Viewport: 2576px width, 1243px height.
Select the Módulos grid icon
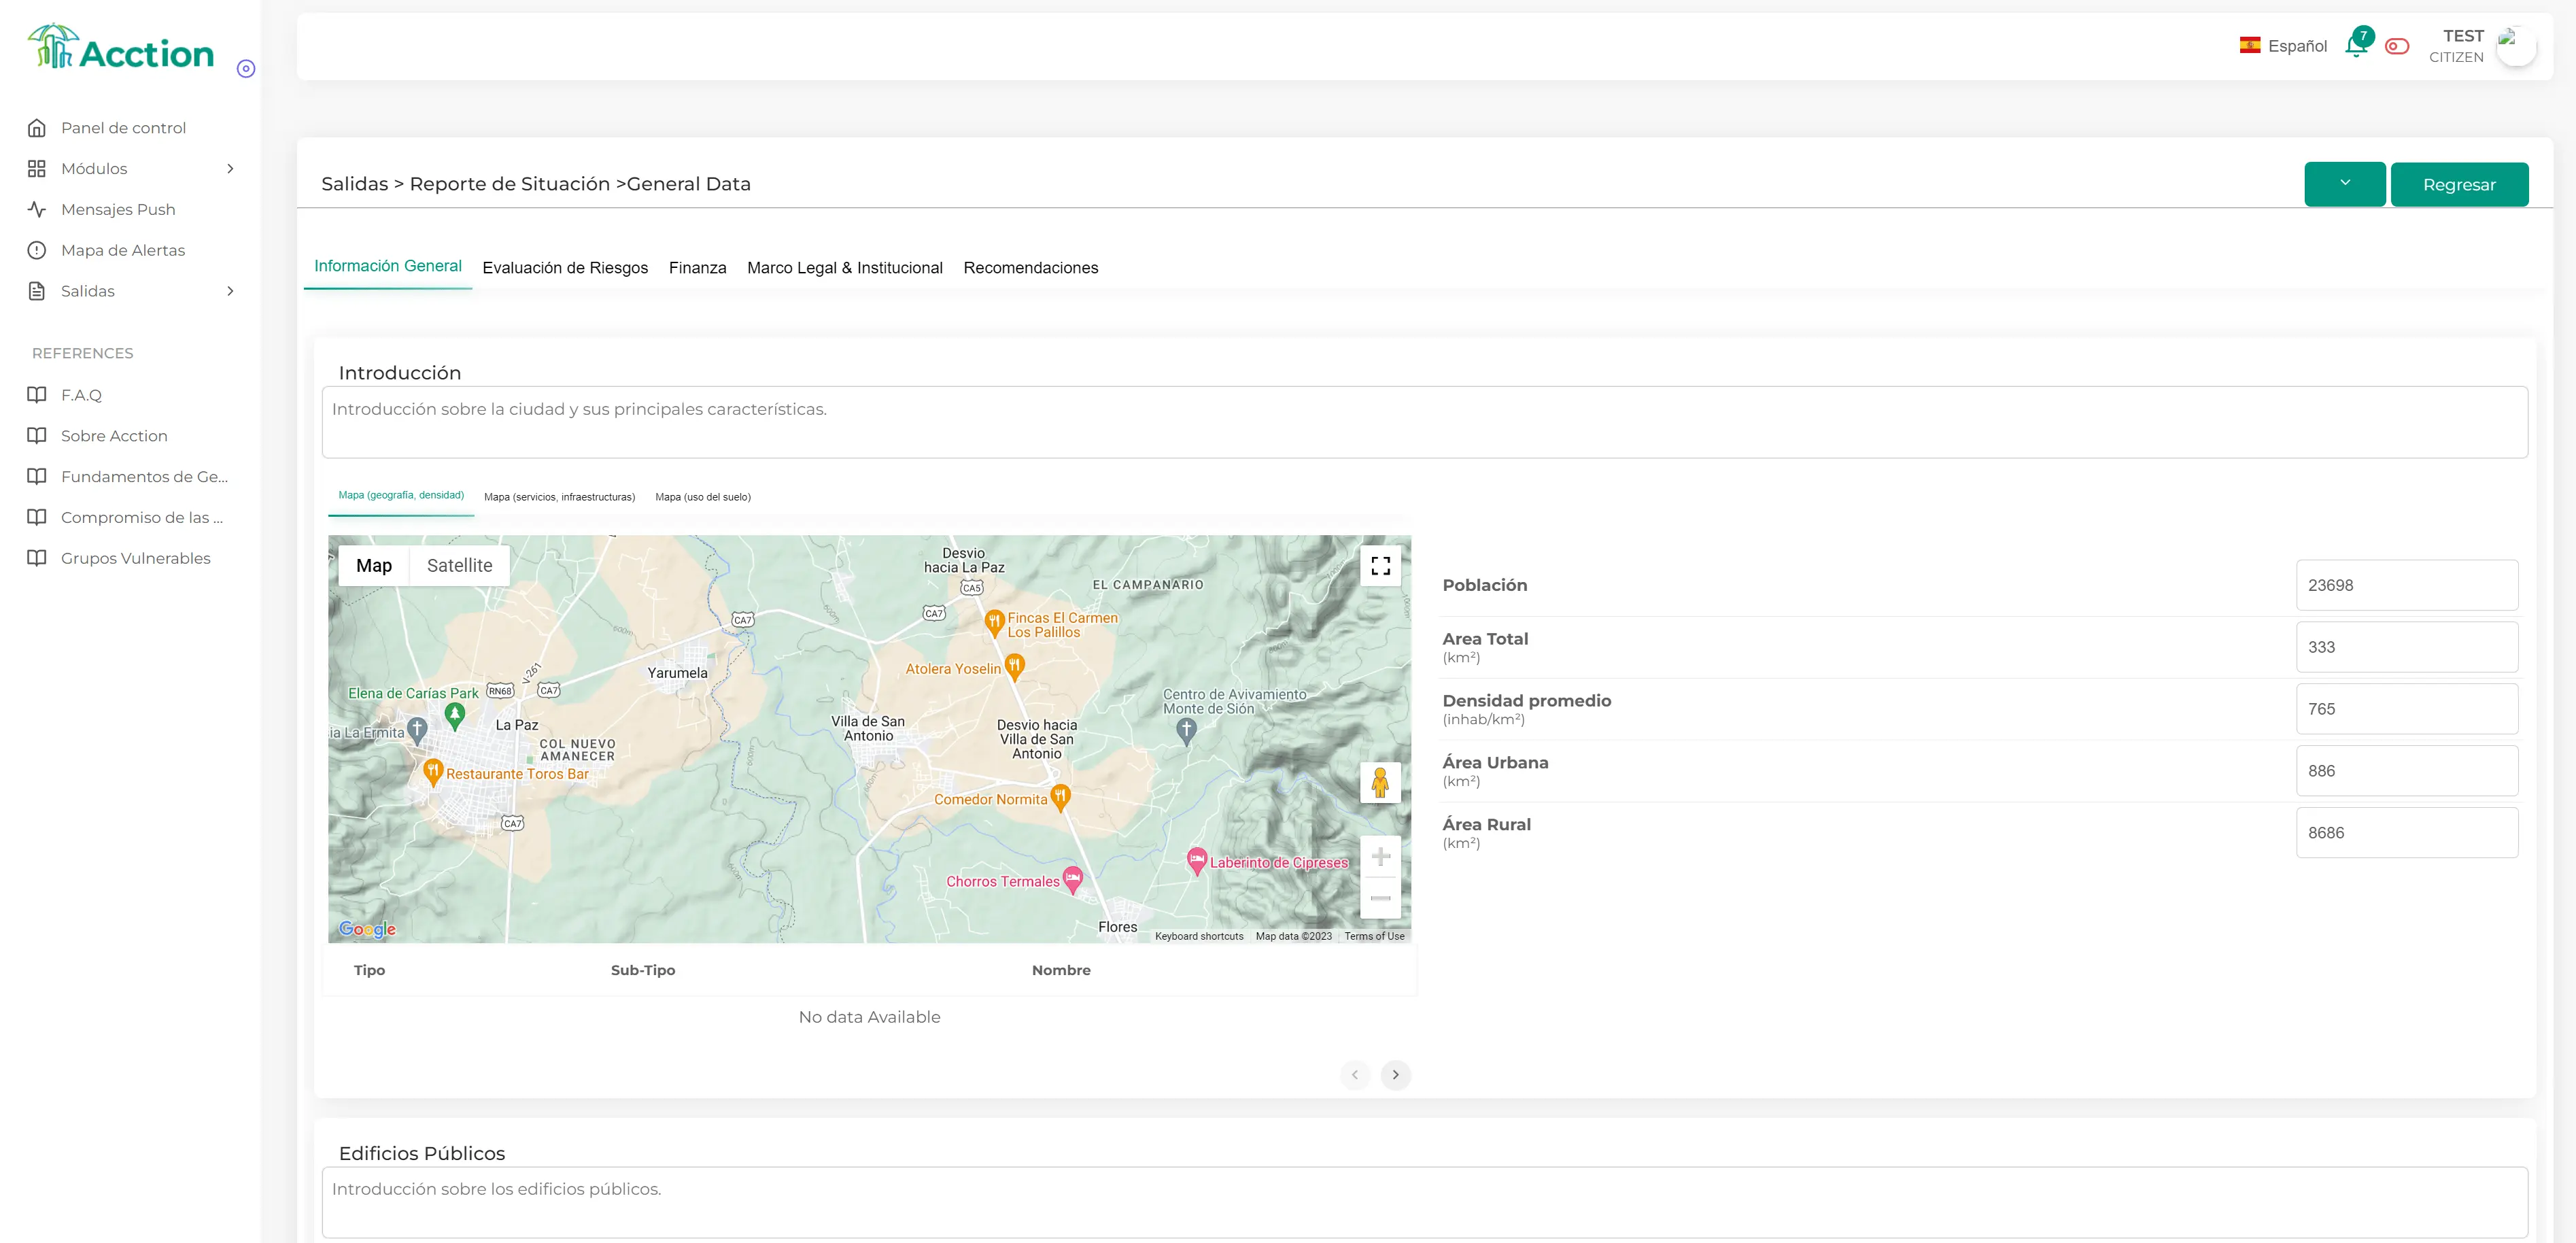click(x=37, y=168)
